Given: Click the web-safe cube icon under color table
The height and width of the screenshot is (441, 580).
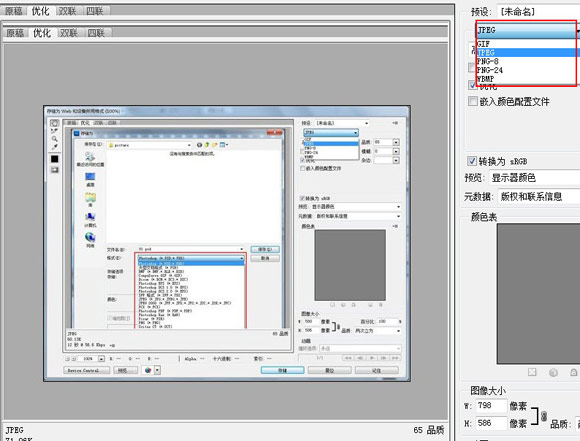Looking at the screenshot, I should point(553,372).
